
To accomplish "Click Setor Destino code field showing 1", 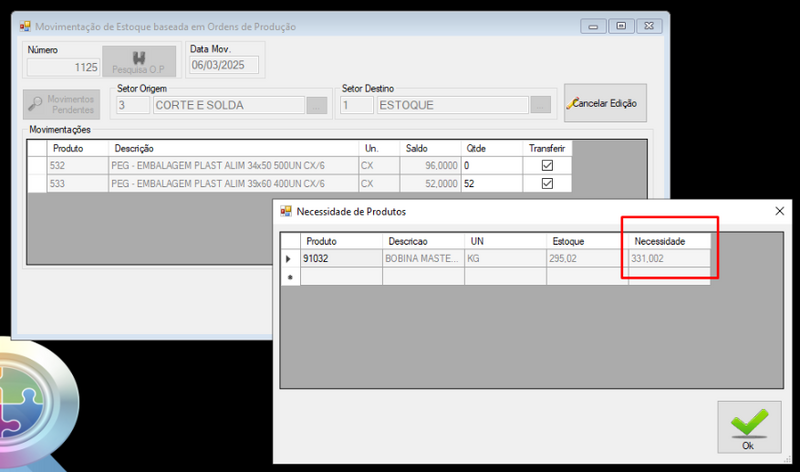I will (x=357, y=105).
